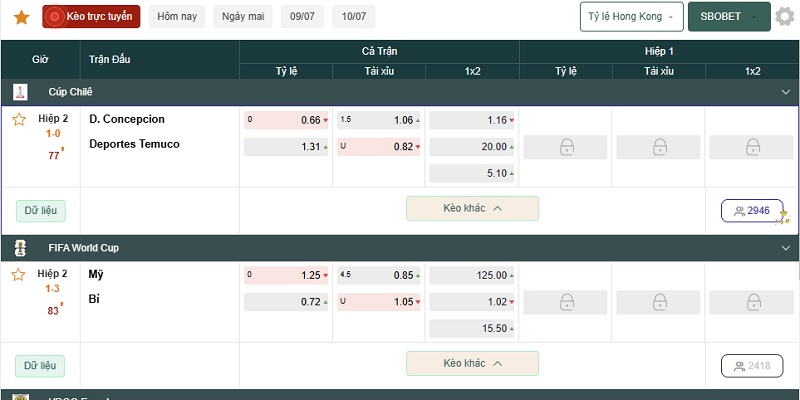Click the orange favorites star at top left
The width and height of the screenshot is (800, 400).
pyautogui.click(x=21, y=17)
